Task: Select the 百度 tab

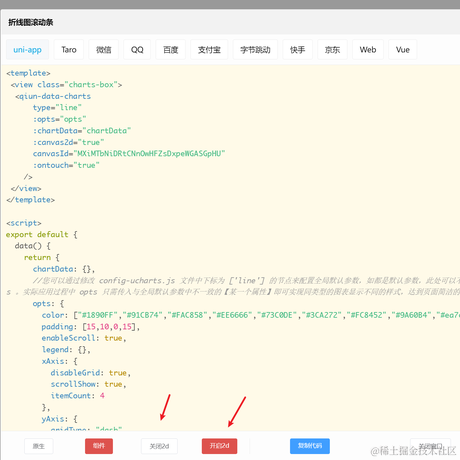Action: pyautogui.click(x=170, y=50)
